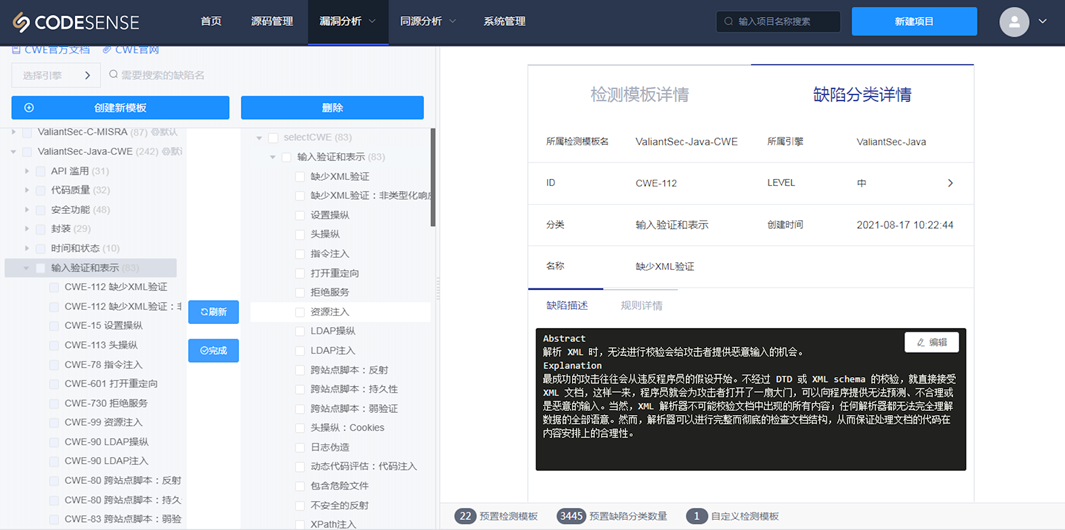1065x530 pixels.
Task: Expand the 代码质量 node
Action: point(27,190)
